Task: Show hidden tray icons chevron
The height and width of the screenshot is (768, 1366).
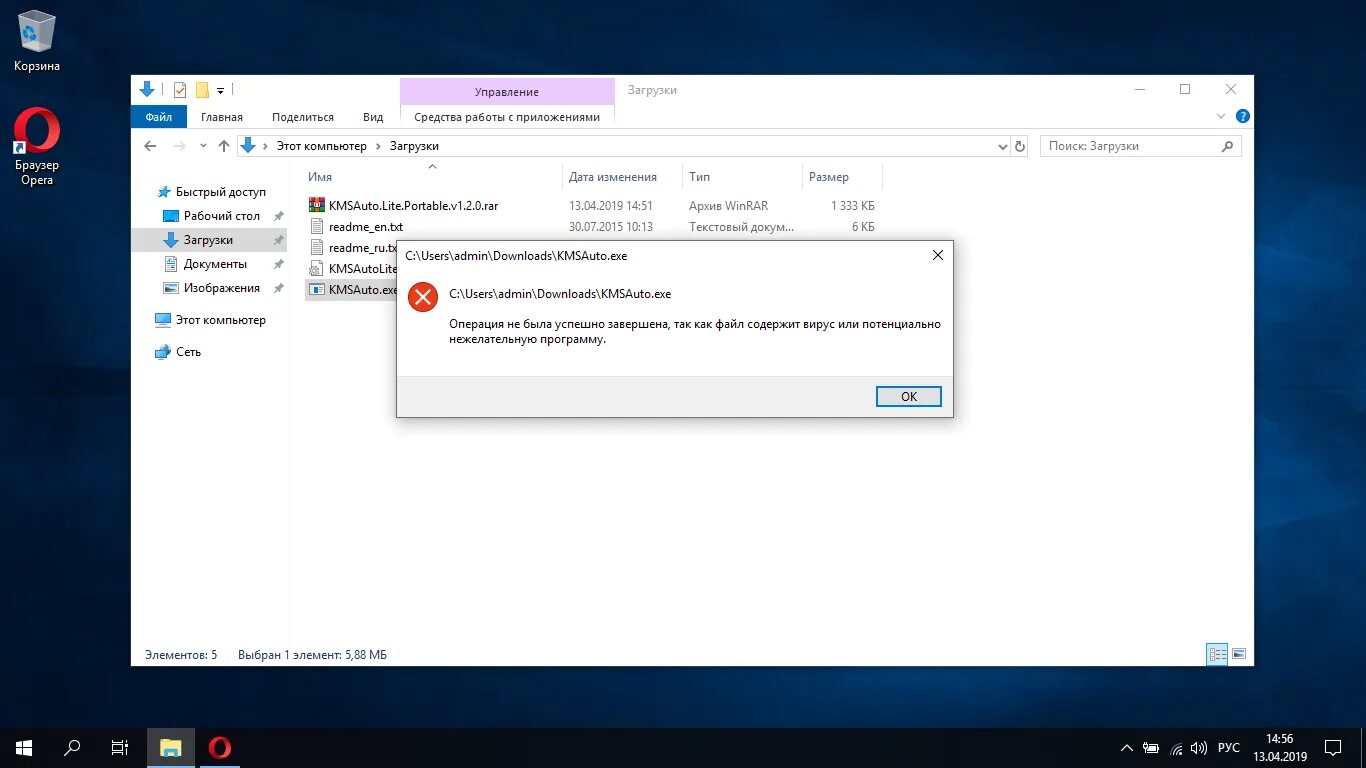Action: tap(1127, 748)
